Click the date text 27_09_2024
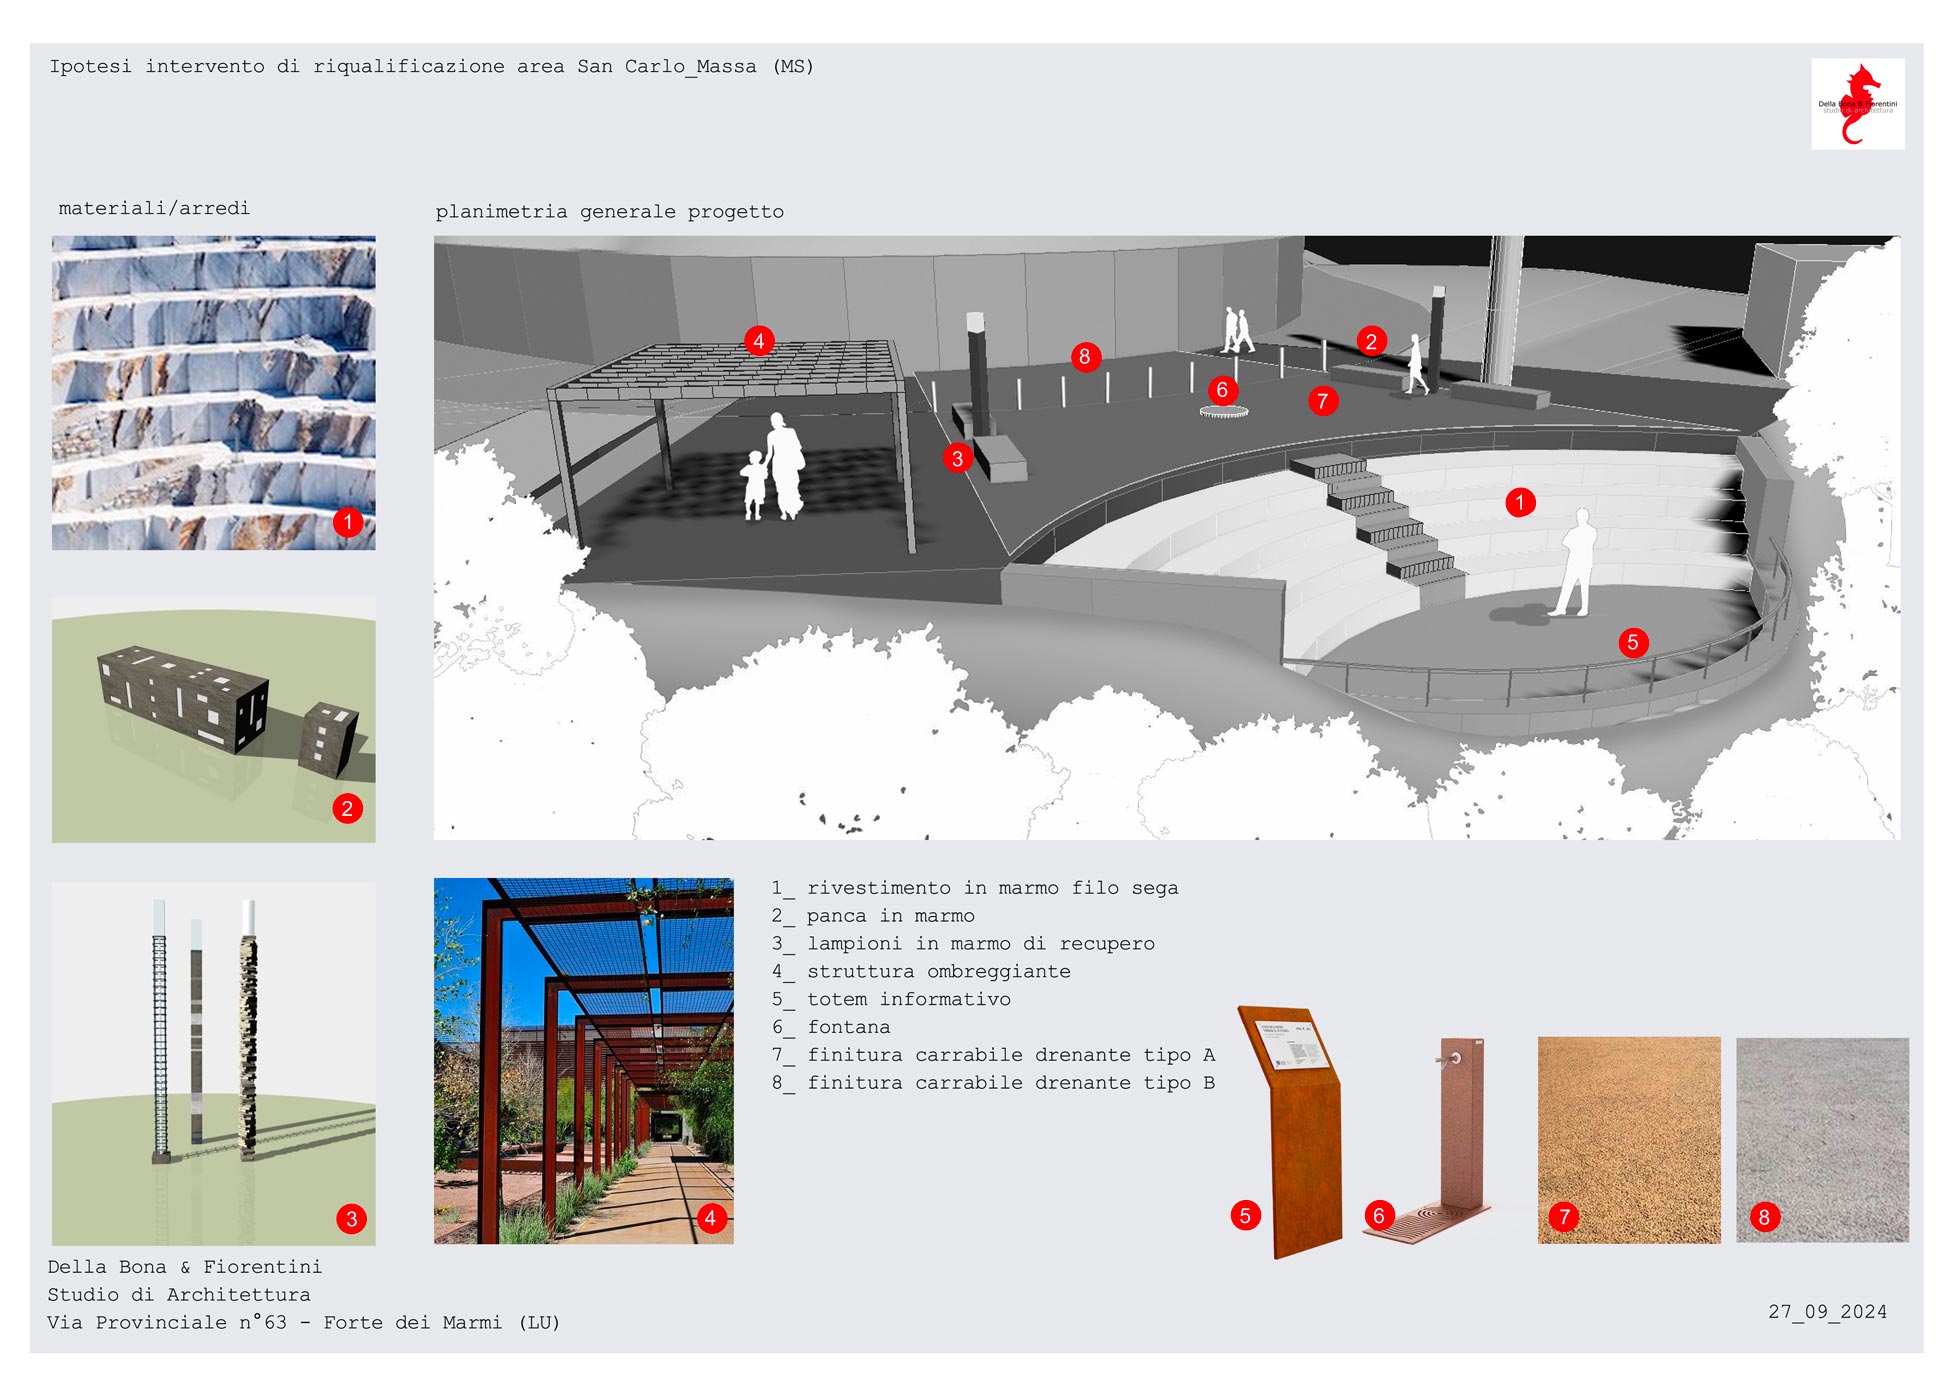The width and height of the screenshot is (1953, 1381). tap(1827, 1311)
